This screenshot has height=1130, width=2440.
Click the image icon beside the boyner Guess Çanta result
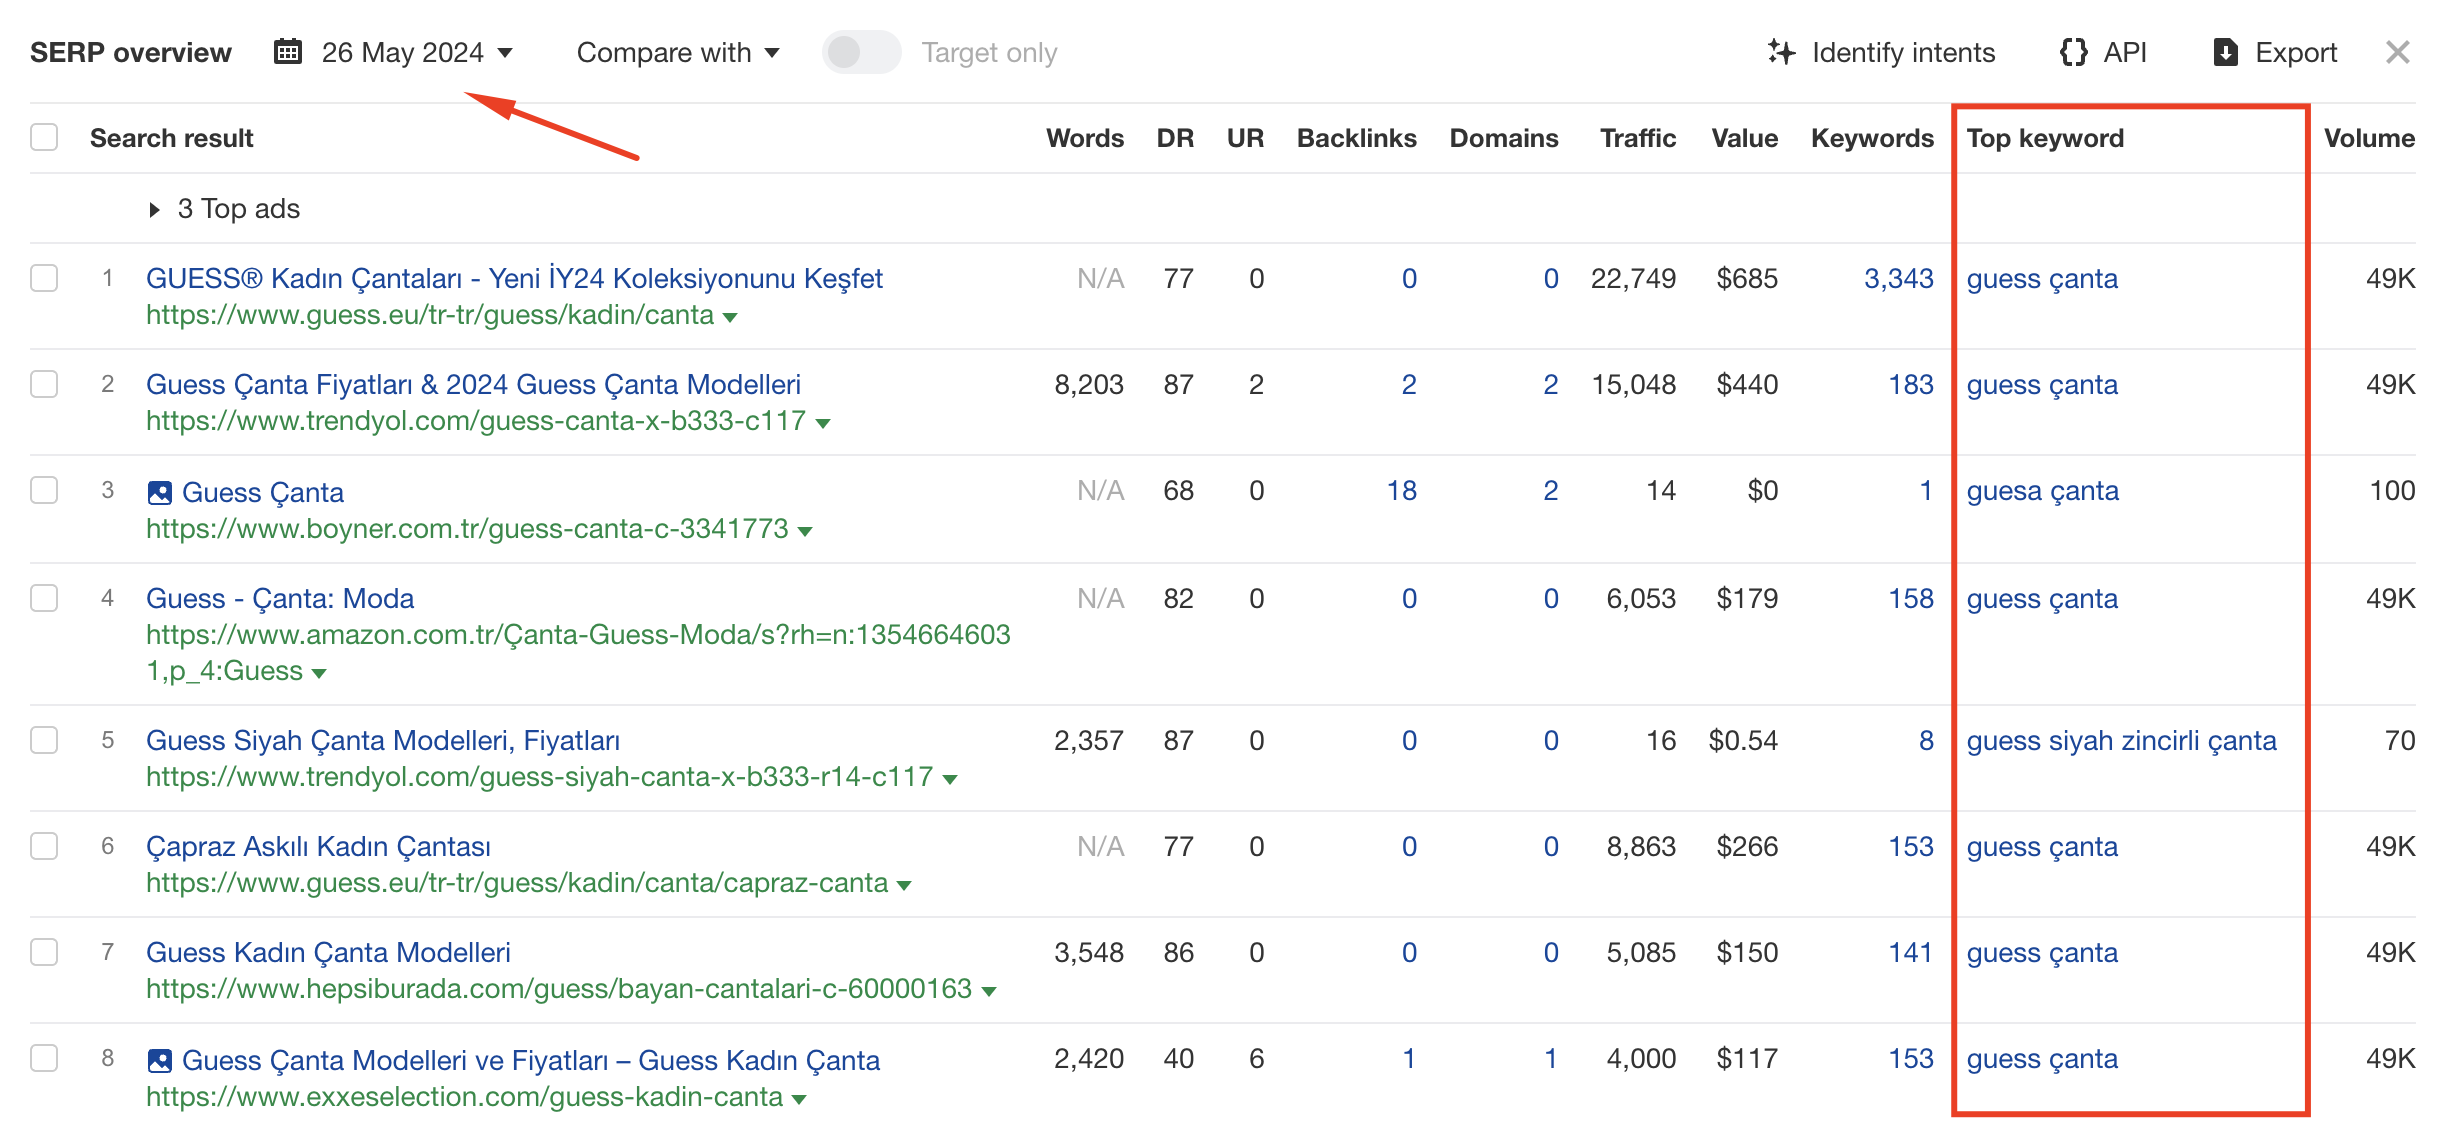[x=159, y=493]
